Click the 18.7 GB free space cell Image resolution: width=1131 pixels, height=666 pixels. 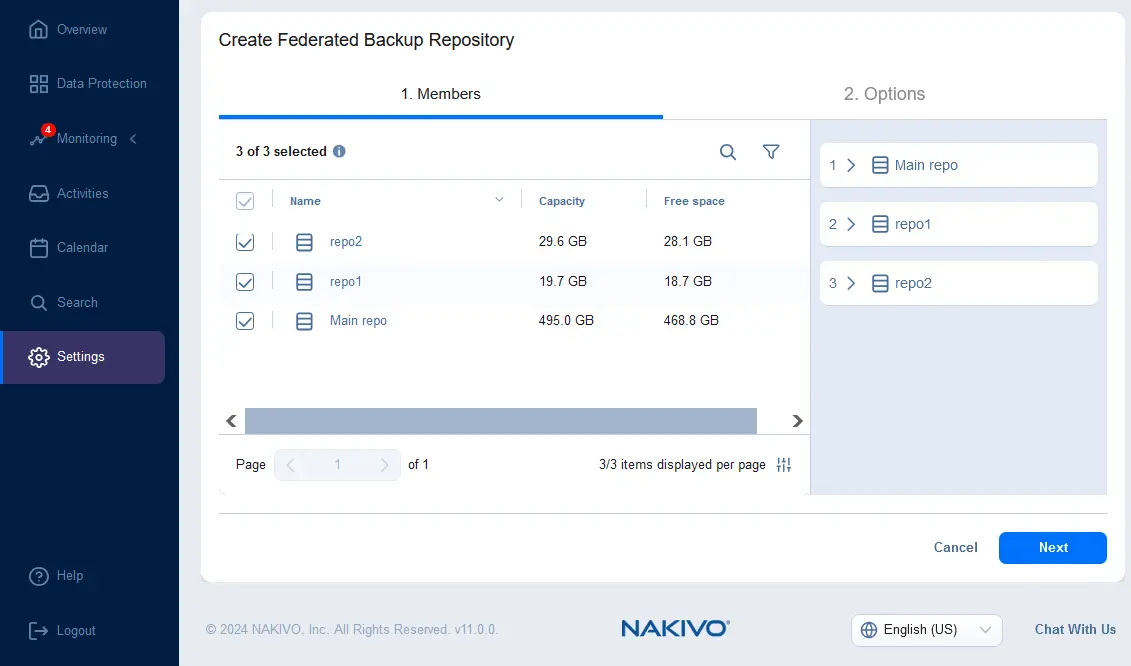(687, 281)
